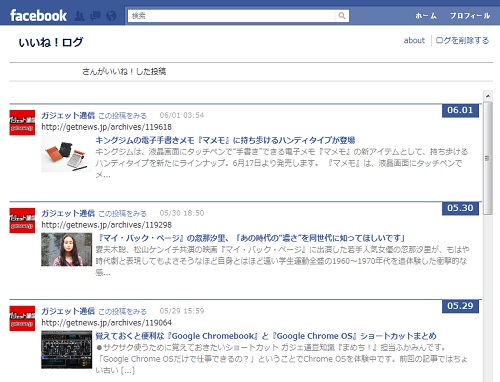Click the scrollbar up arrow
This screenshot has width=500, height=382.
pyautogui.click(x=488, y=96)
